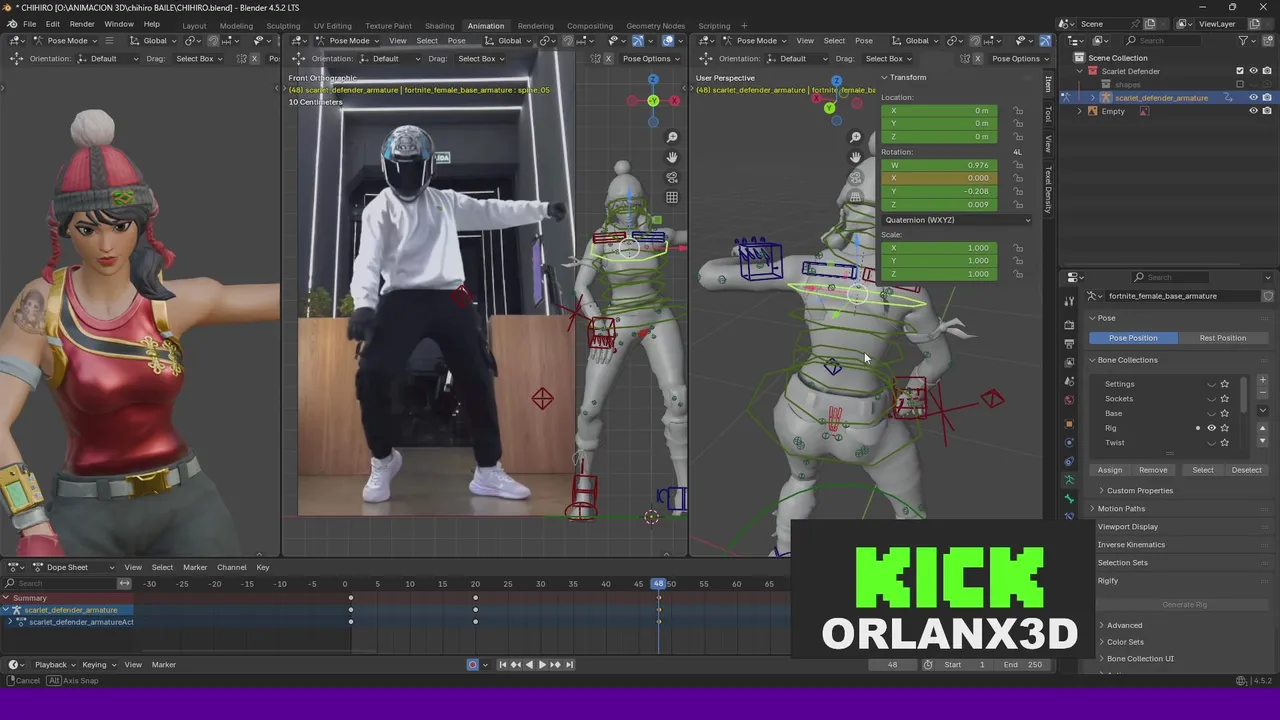The width and height of the screenshot is (1280, 720).
Task: Open the Quaternion (WXYZ) rotation mode dropdown
Action: click(956, 220)
